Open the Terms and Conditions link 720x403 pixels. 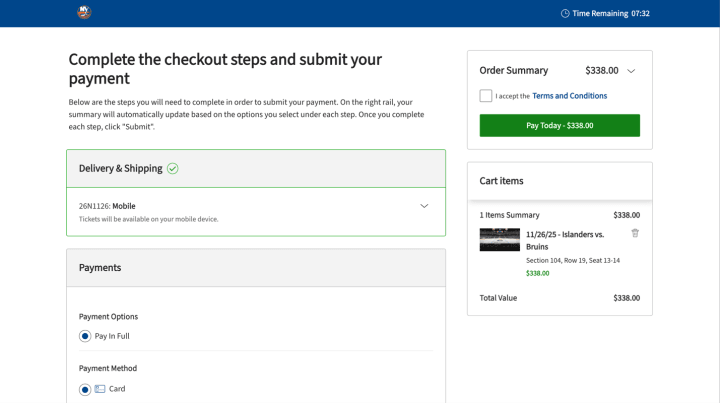pyautogui.click(x=569, y=96)
